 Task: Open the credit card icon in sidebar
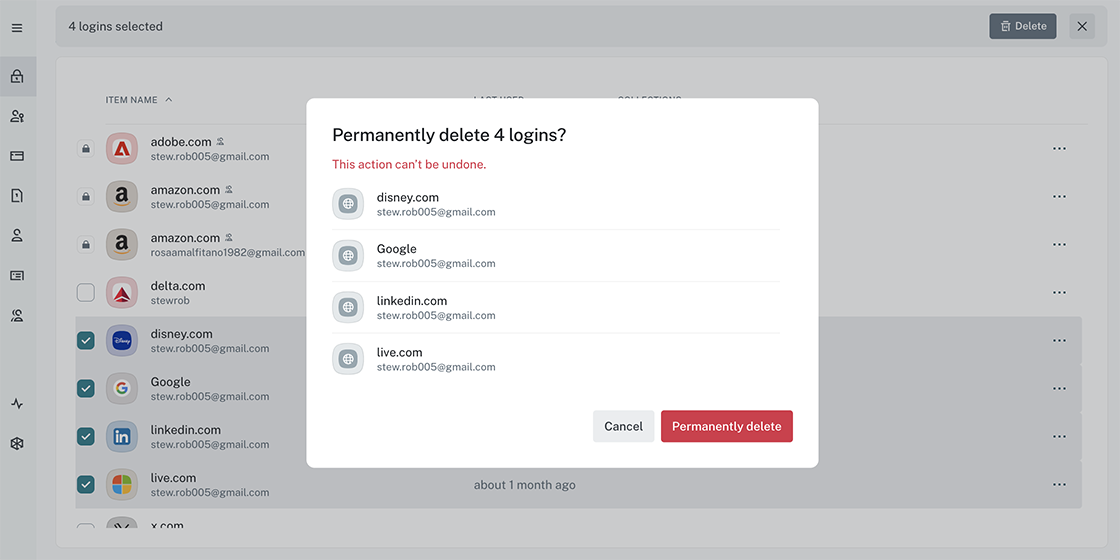click(17, 156)
